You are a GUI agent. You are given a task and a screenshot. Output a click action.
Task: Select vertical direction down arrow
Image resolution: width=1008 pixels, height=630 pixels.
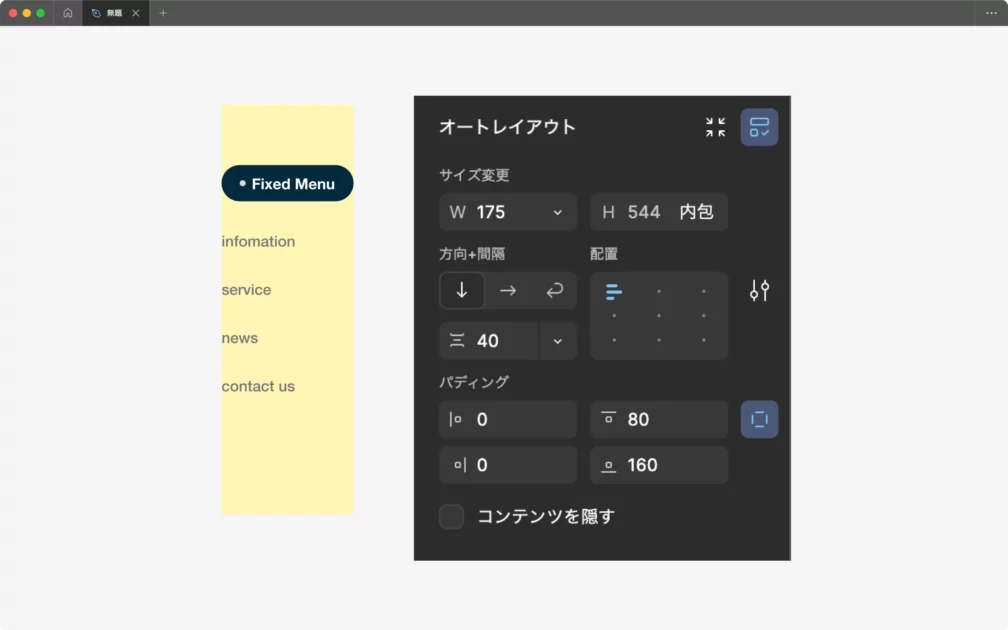(x=462, y=290)
